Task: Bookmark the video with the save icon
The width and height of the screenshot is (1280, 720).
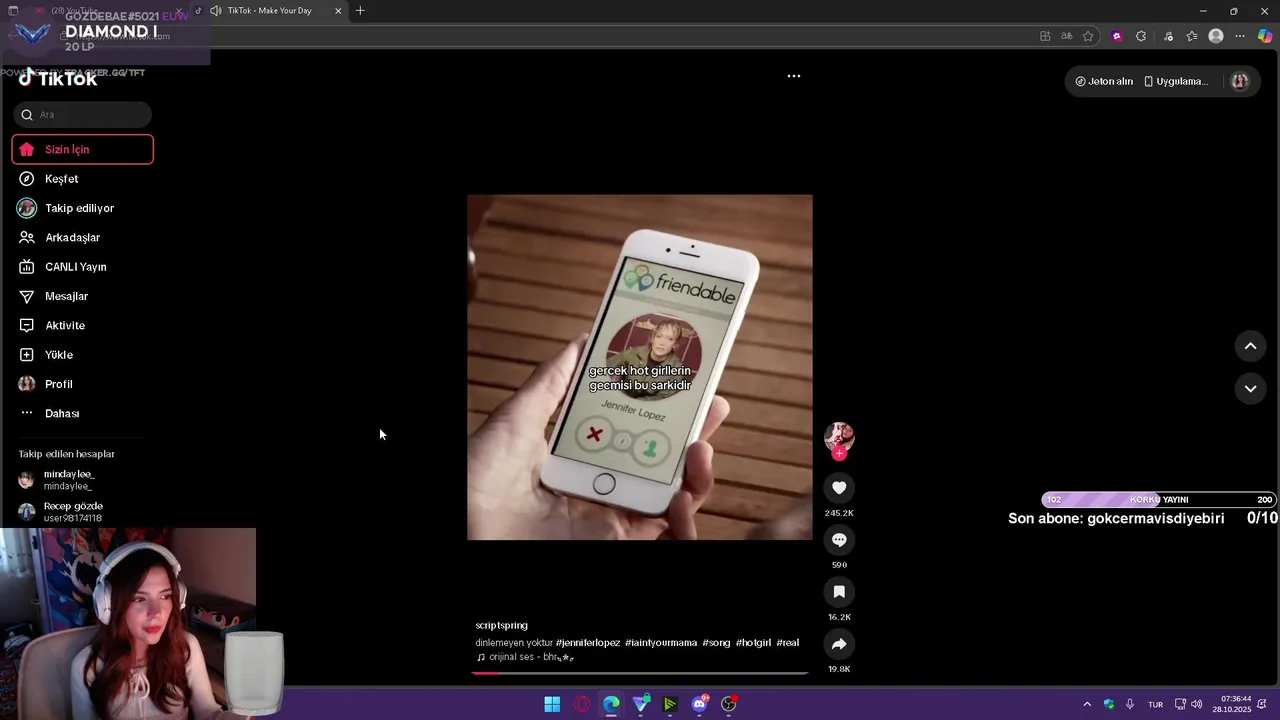Action: click(x=839, y=592)
